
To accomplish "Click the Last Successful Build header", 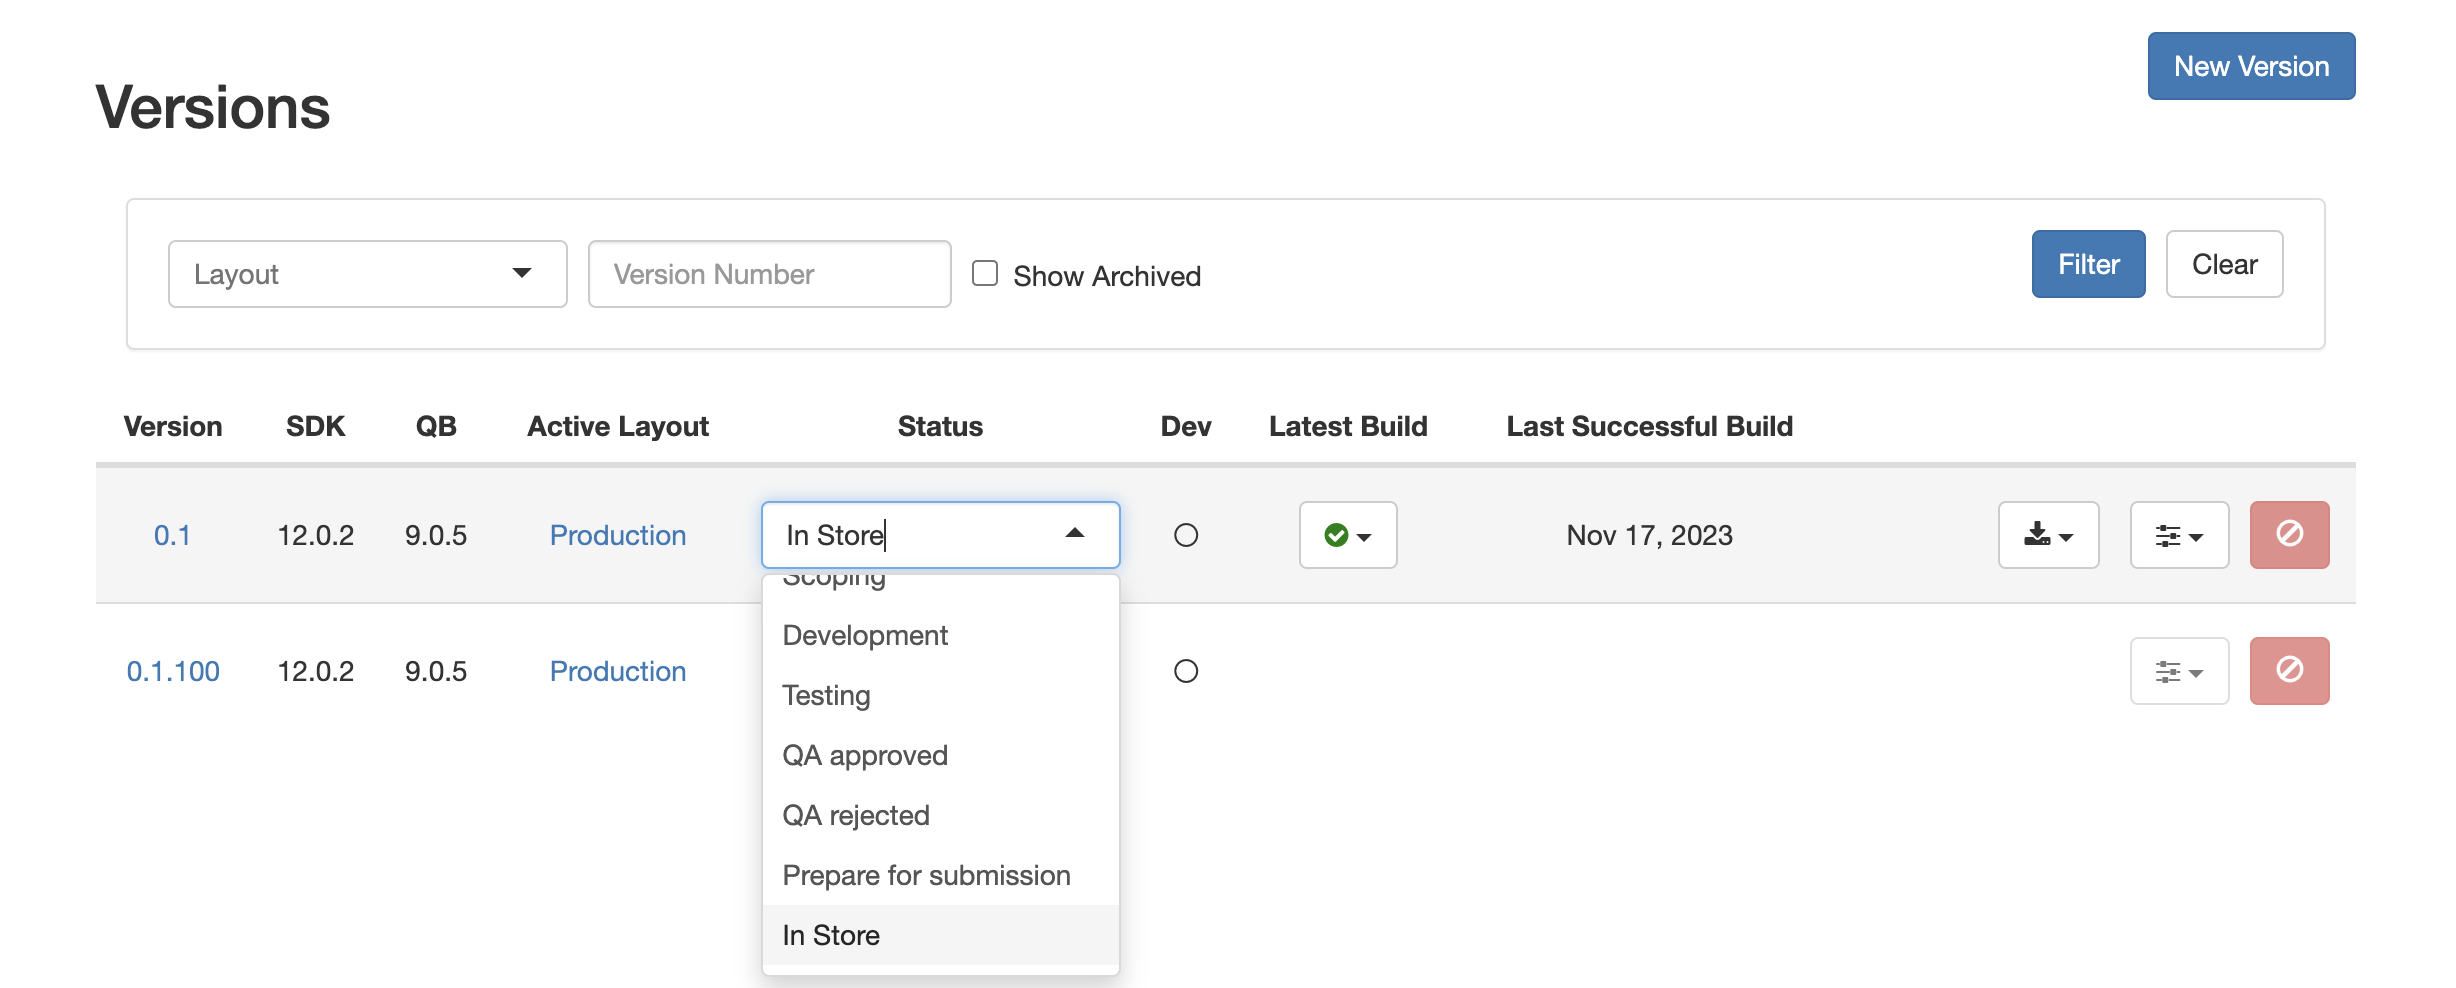I will (x=1649, y=426).
